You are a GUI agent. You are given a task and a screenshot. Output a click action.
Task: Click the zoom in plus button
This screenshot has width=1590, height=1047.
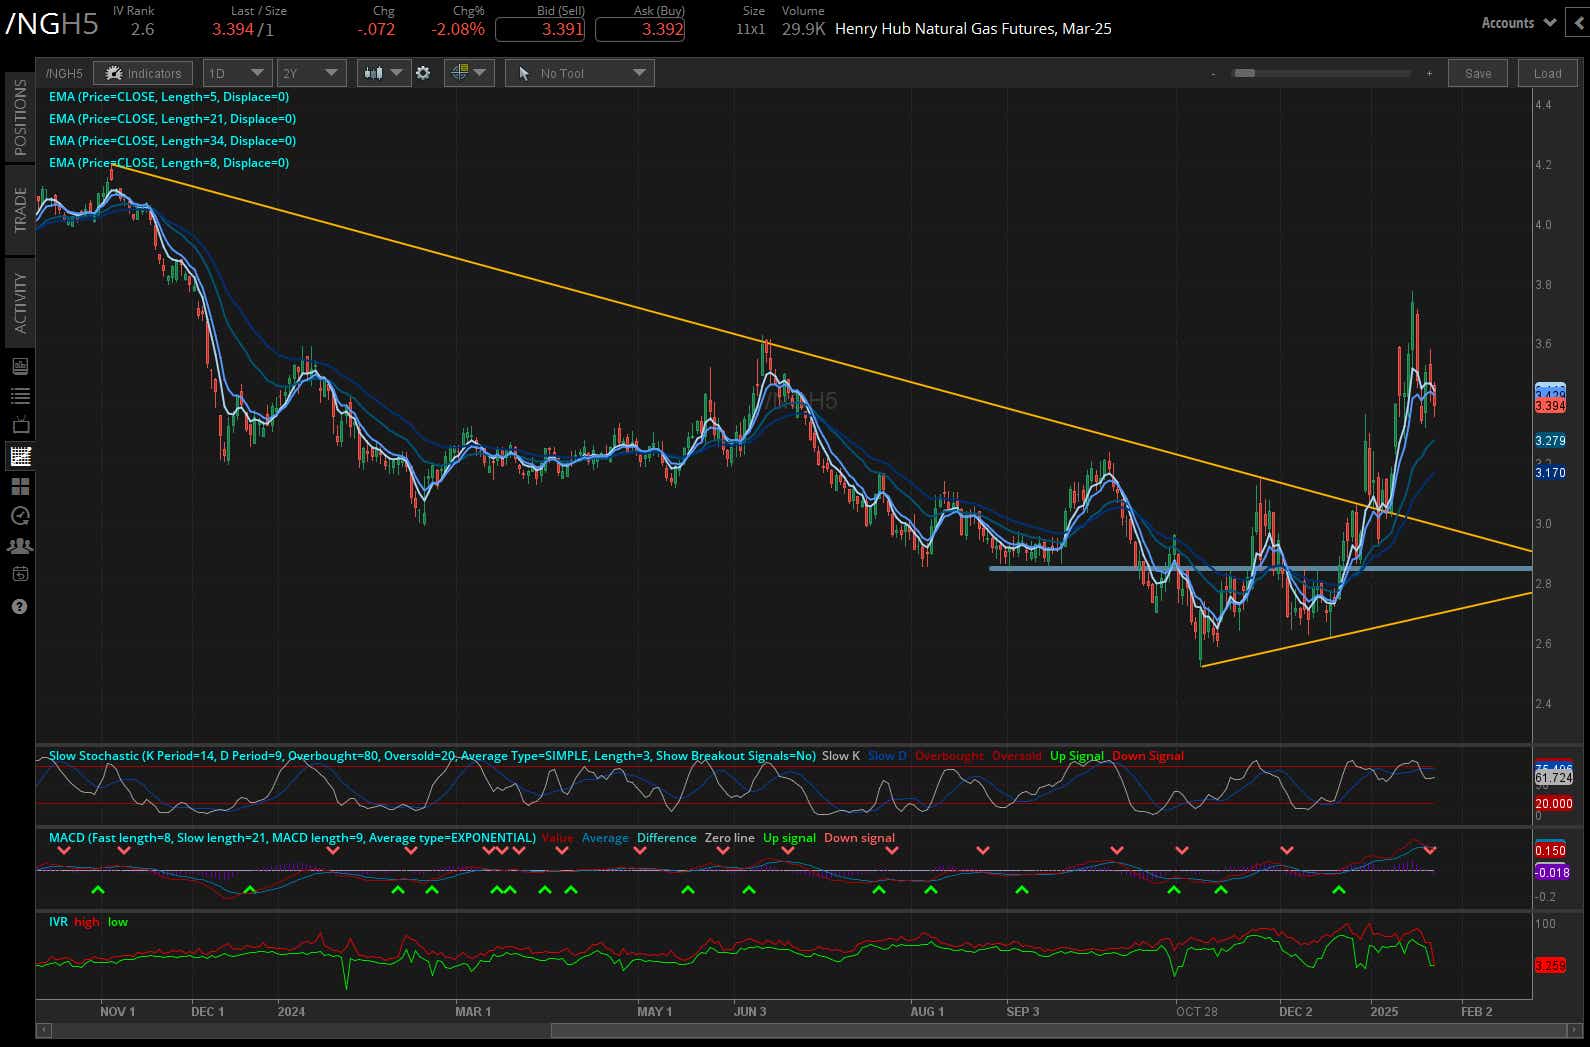pos(1429,74)
